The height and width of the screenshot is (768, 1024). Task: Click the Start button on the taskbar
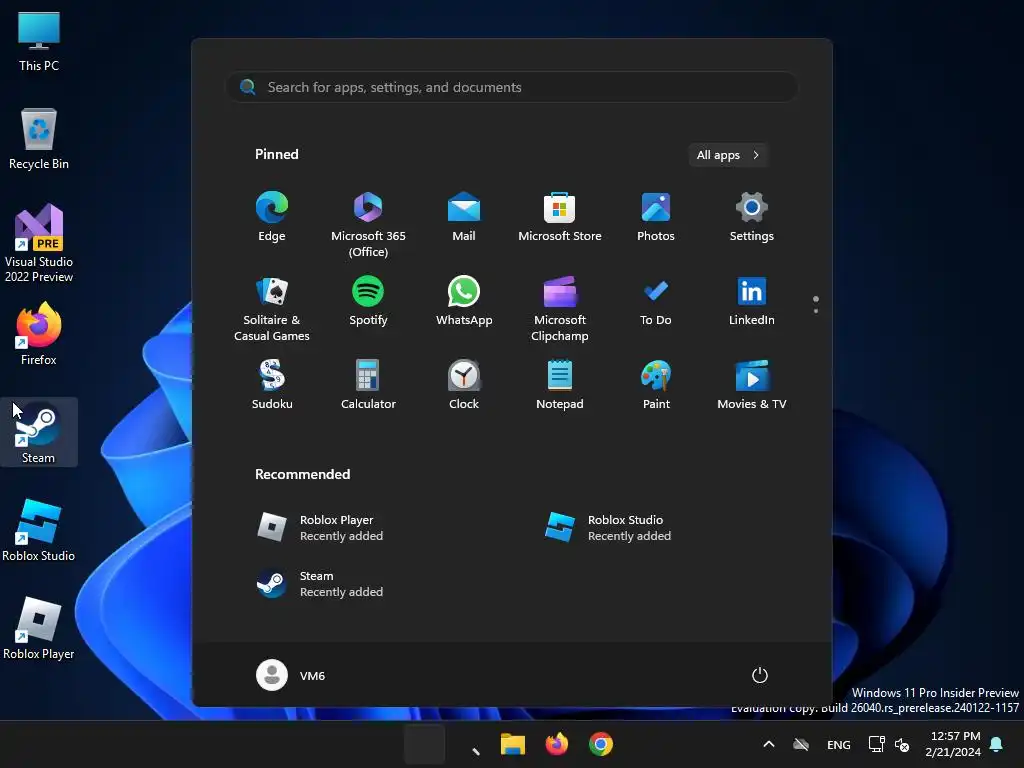click(x=424, y=744)
